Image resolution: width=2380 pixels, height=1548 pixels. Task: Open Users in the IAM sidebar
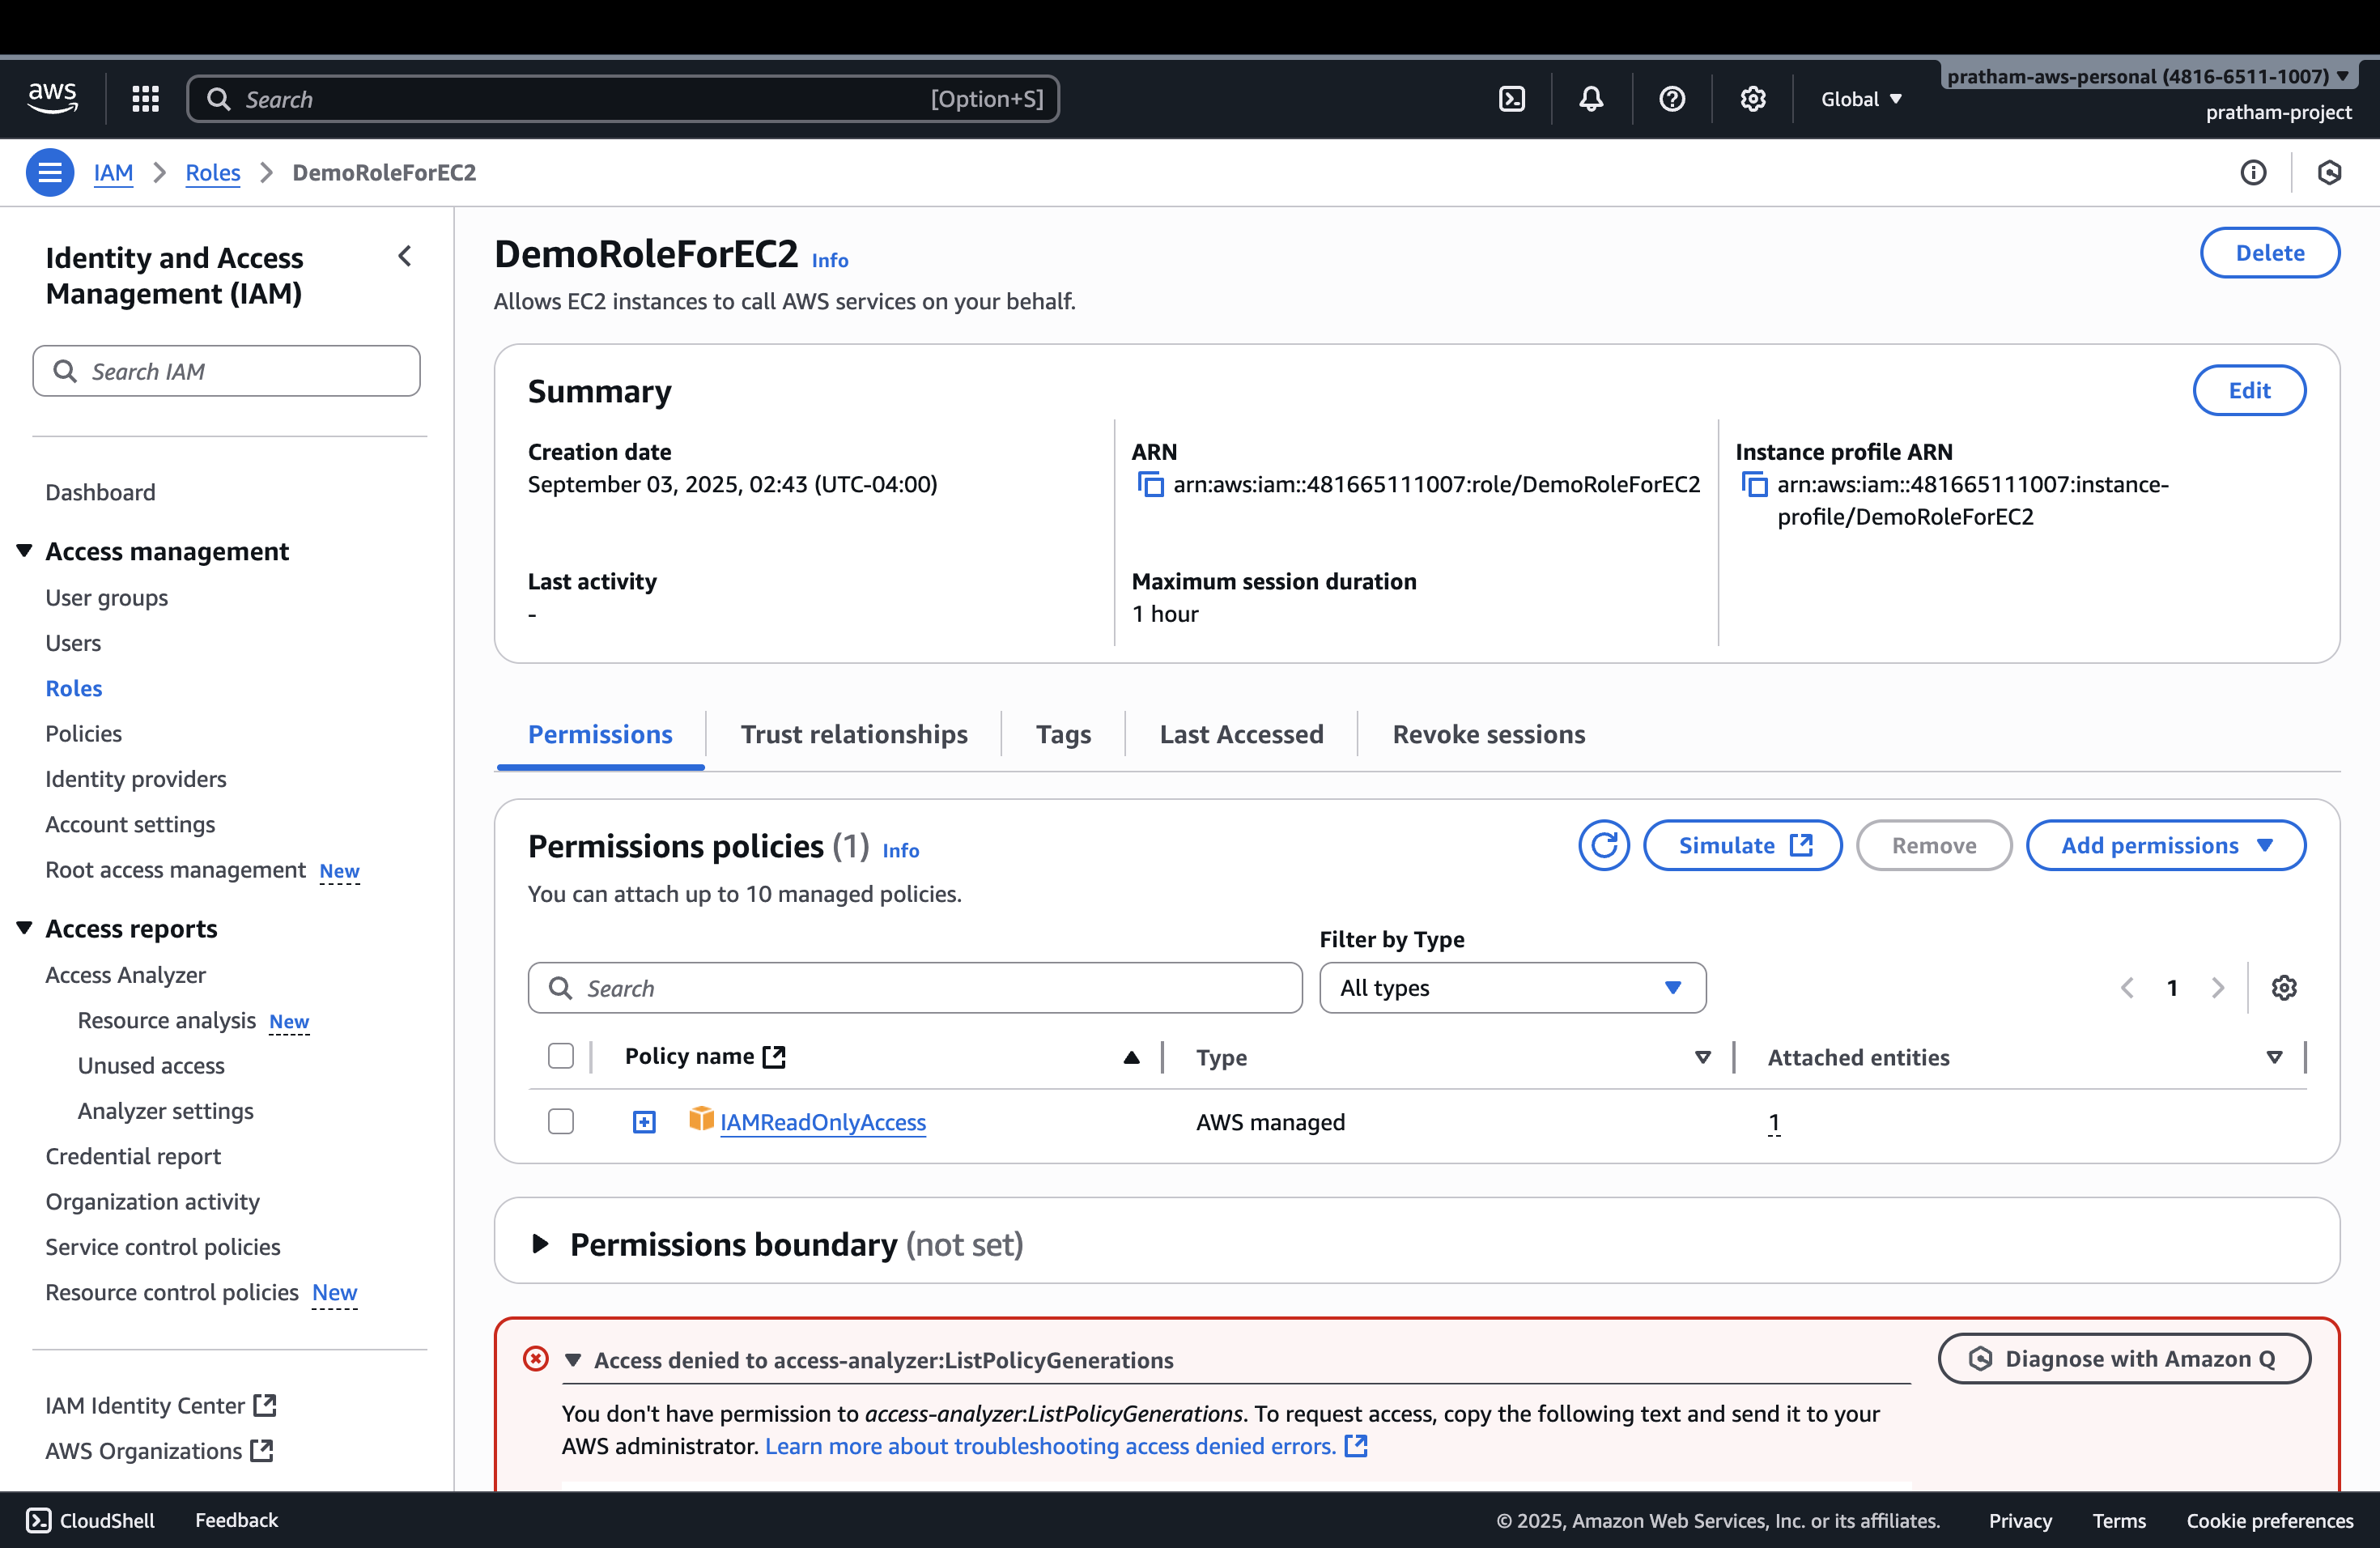(73, 642)
